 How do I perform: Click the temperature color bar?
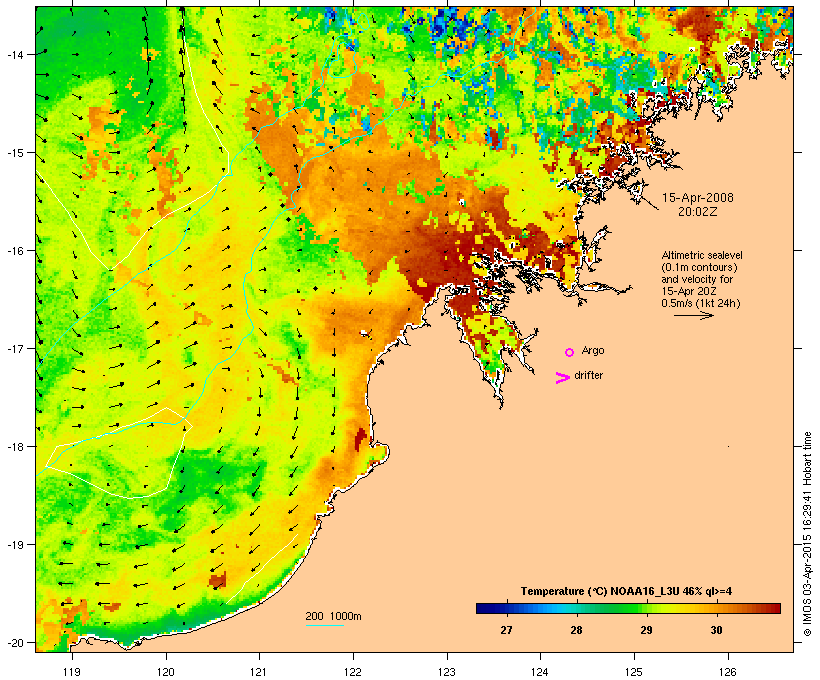(628, 608)
